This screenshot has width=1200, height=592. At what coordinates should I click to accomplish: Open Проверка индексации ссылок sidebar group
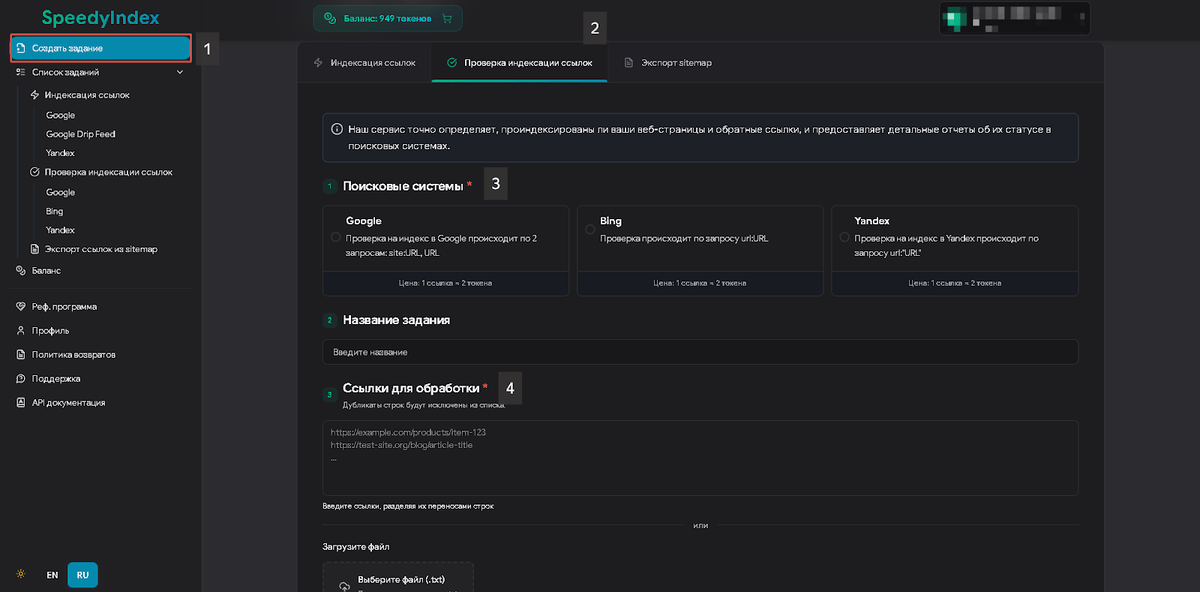(108, 172)
